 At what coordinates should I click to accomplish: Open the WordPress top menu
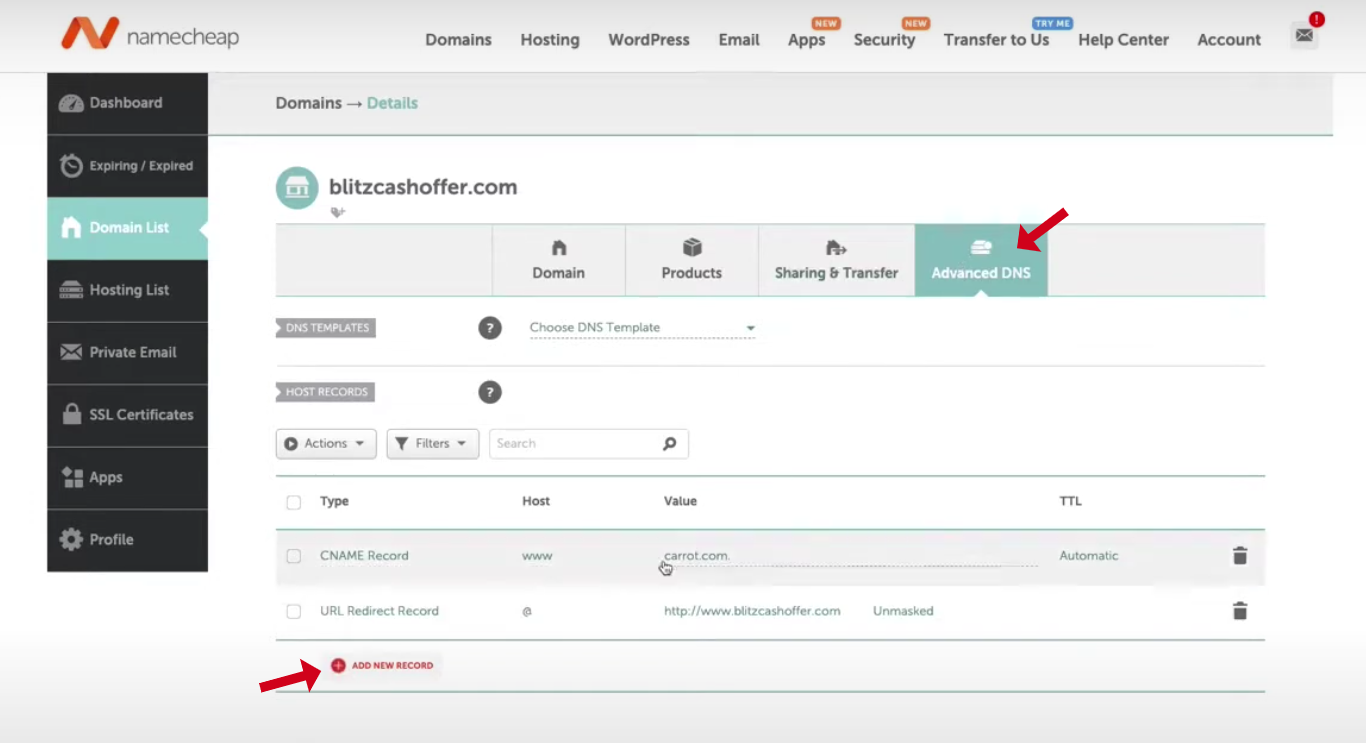[x=649, y=40]
